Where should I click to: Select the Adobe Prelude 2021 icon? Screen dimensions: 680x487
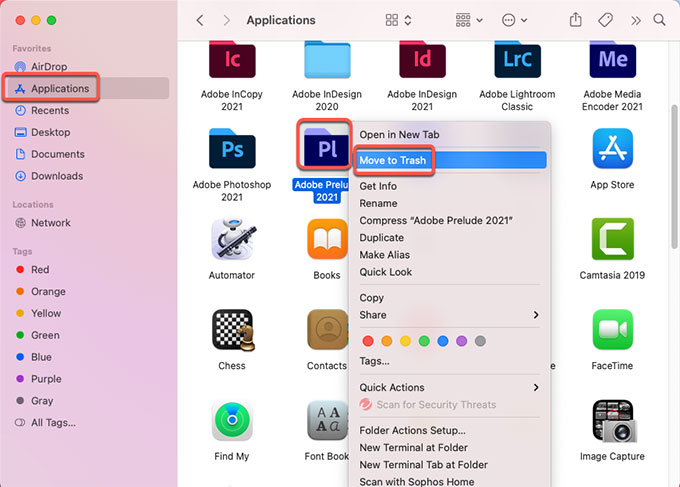point(326,149)
